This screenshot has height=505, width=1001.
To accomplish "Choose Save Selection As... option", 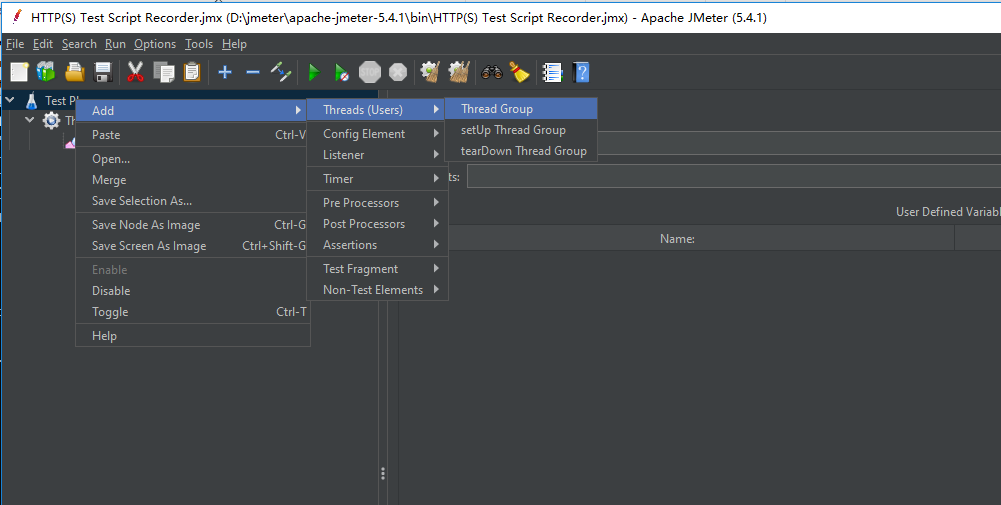I will [192, 201].
